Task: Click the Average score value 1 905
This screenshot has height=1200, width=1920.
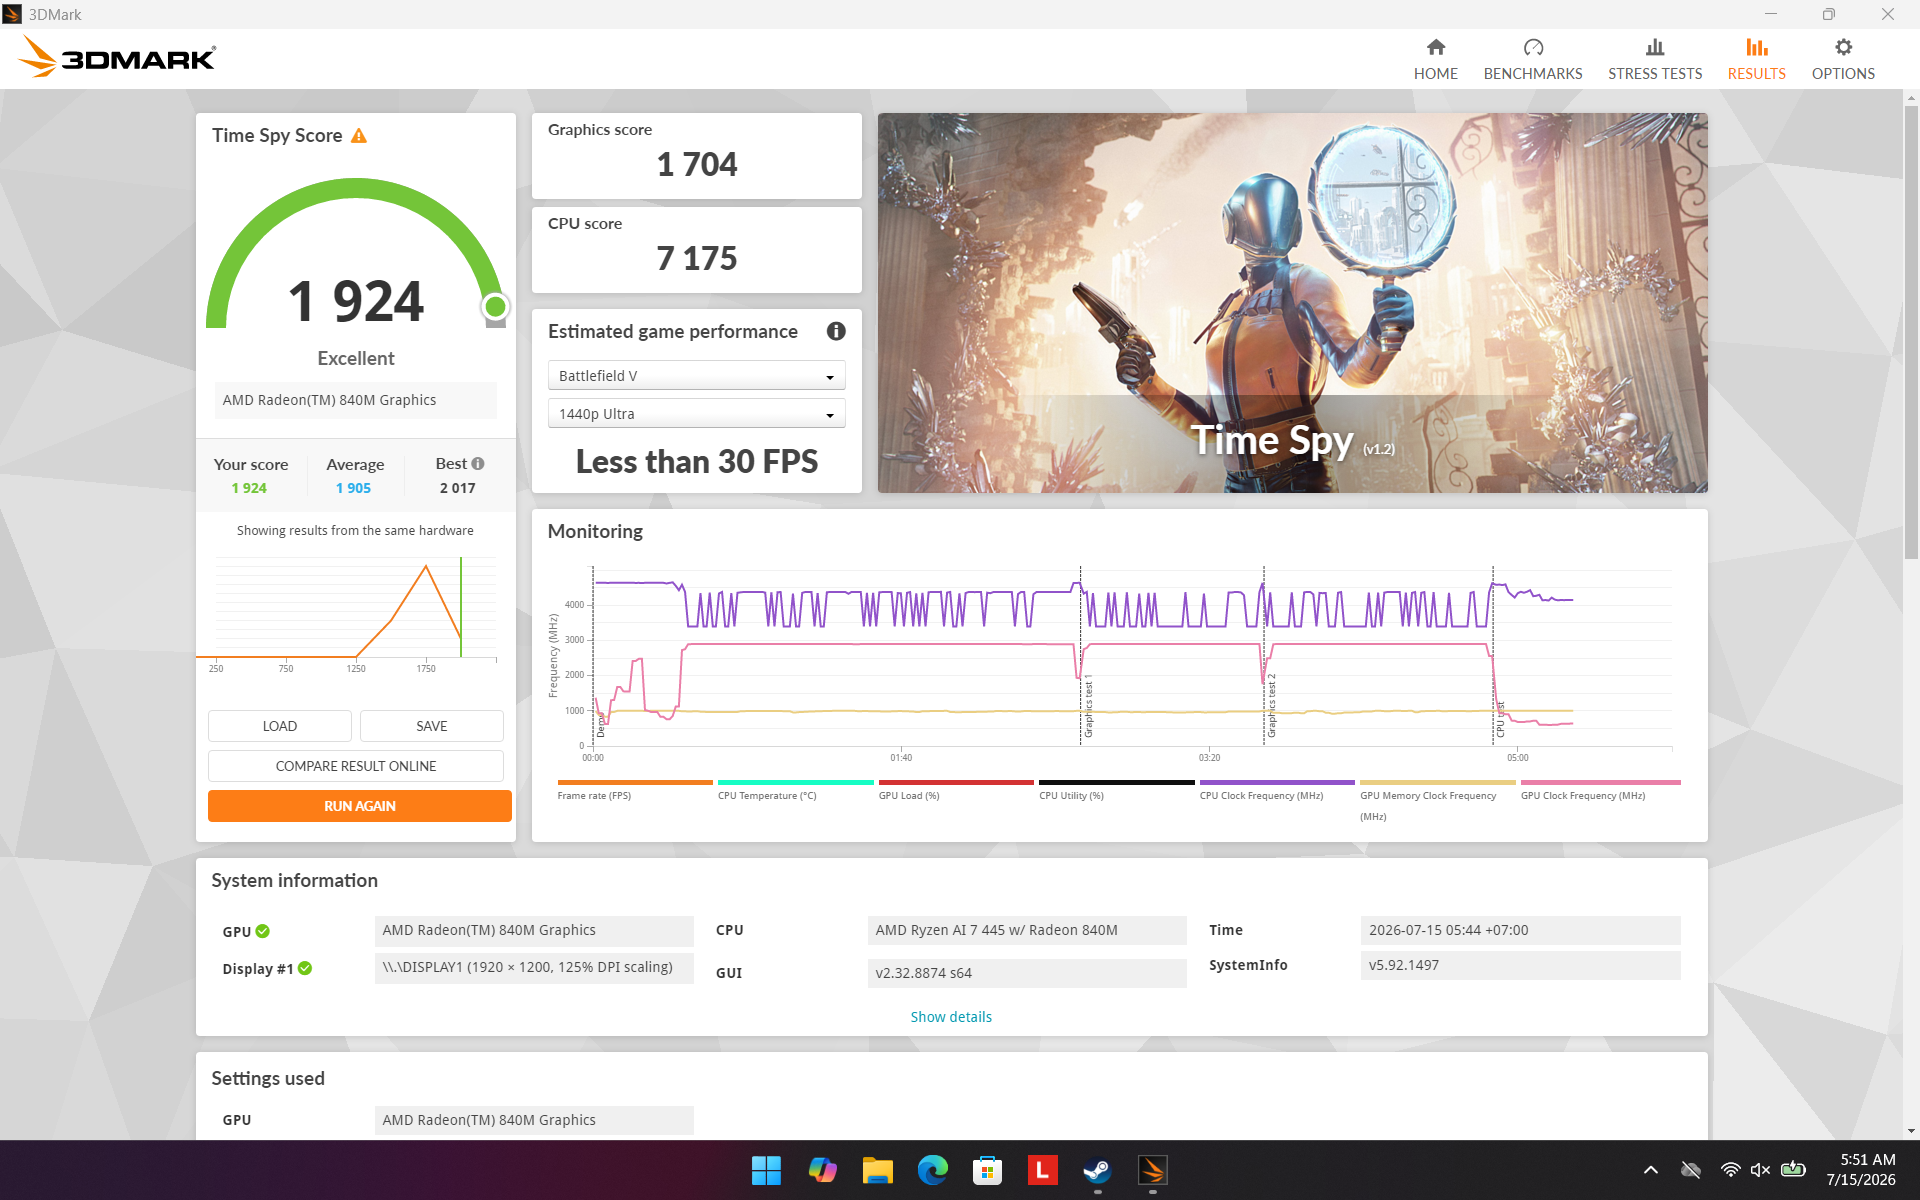Action: coord(353,488)
